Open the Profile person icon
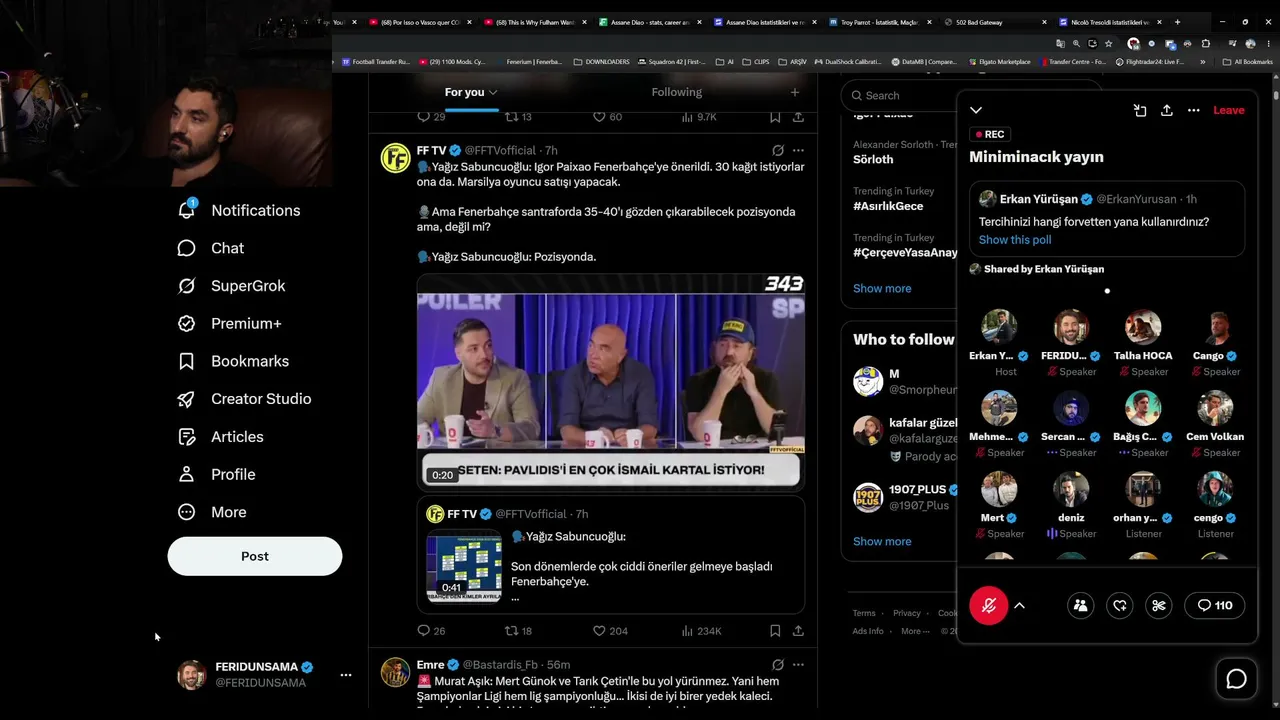 (x=186, y=474)
